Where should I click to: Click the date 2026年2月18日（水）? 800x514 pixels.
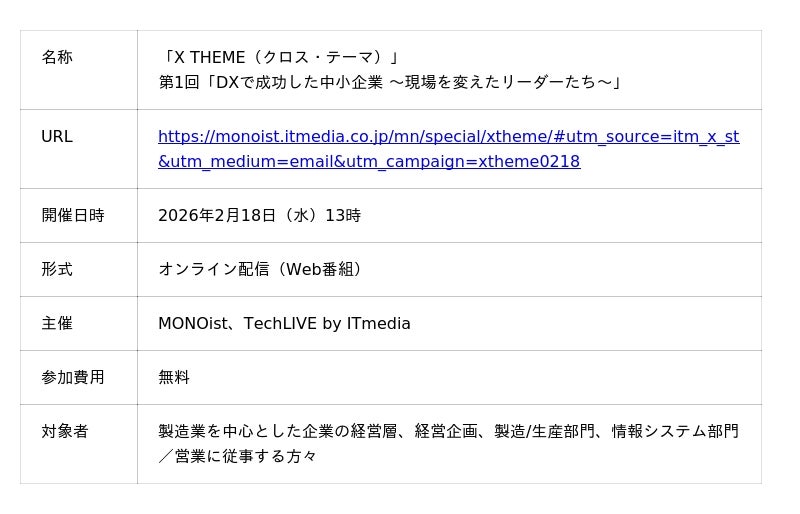click(x=238, y=215)
